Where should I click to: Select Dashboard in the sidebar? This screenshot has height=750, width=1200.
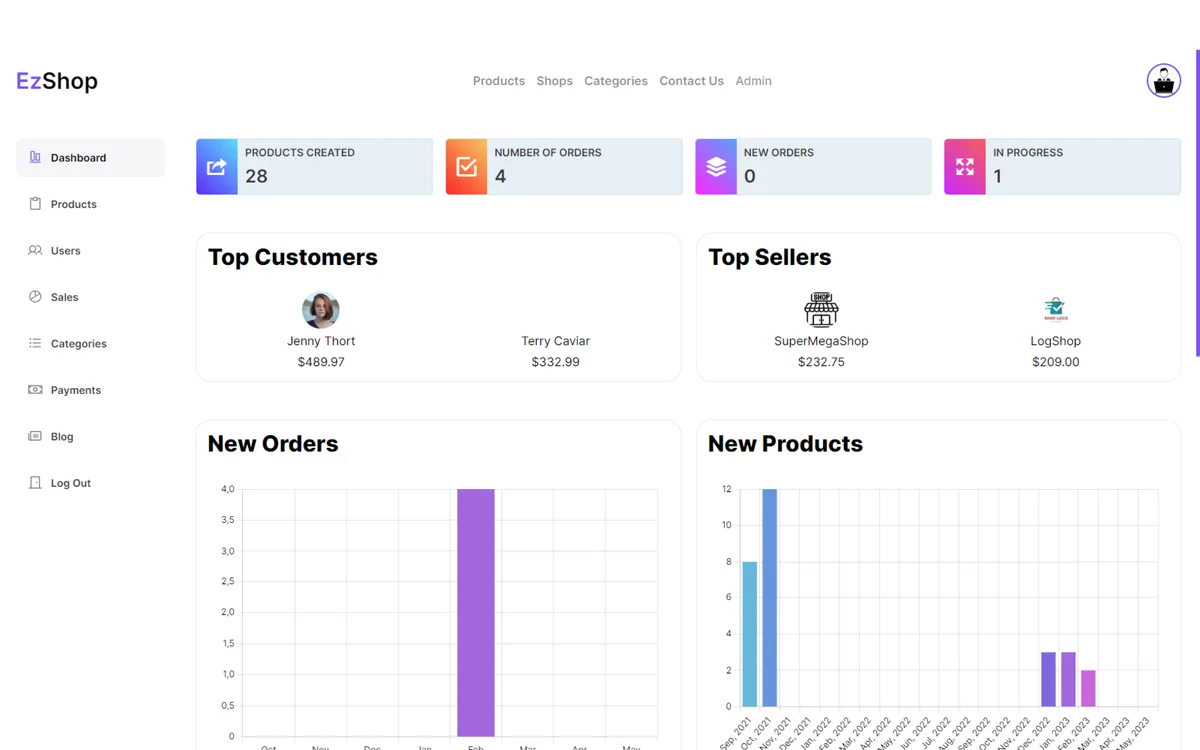point(90,158)
